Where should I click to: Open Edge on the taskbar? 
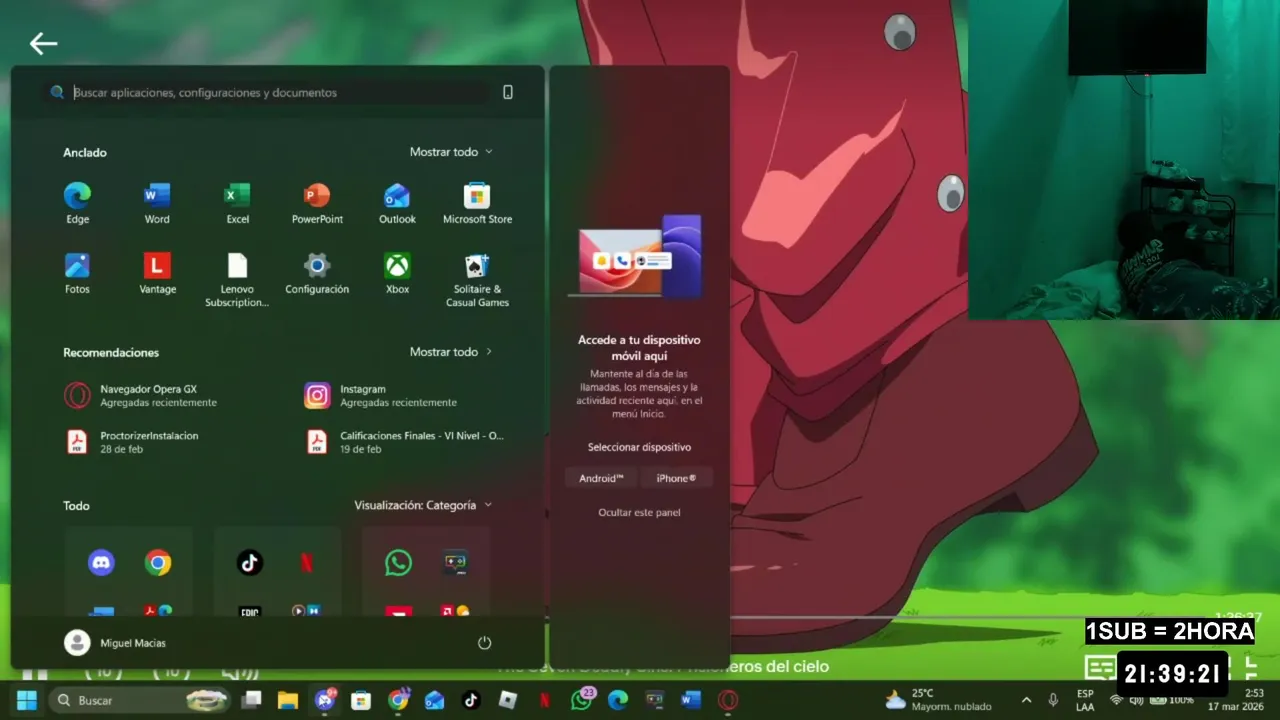tap(618, 700)
